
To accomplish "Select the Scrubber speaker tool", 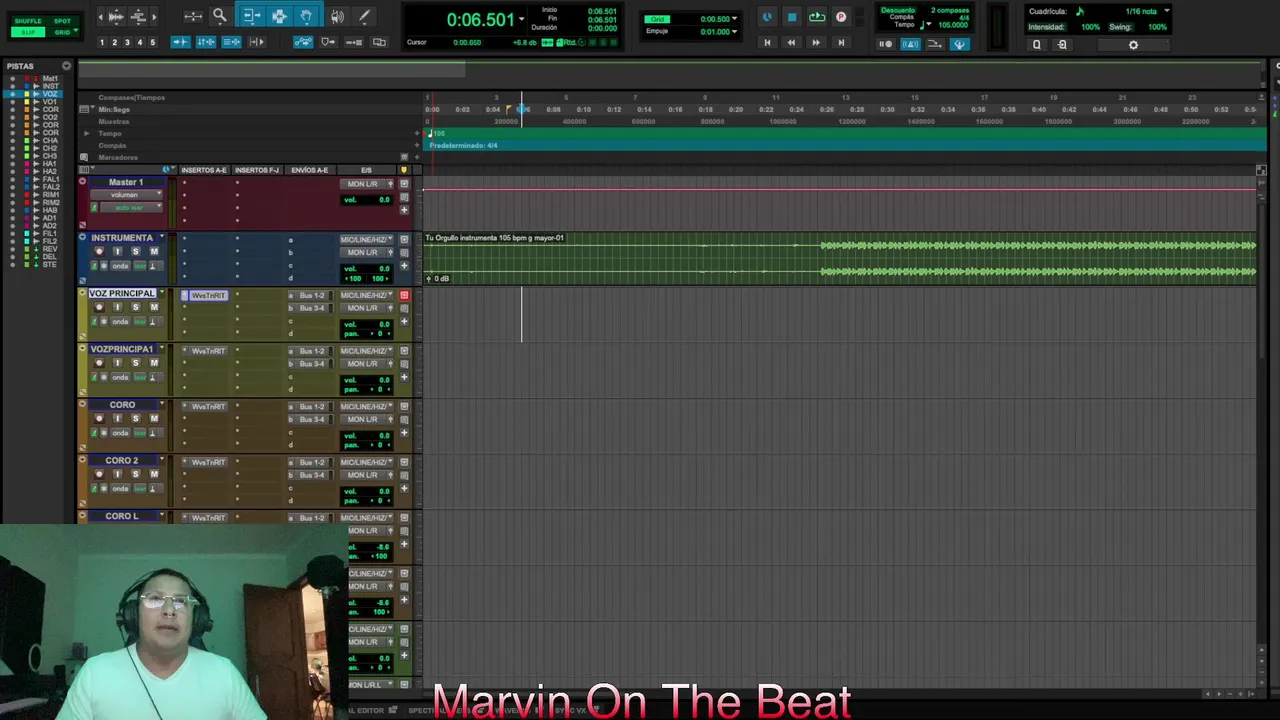I will click(x=337, y=16).
